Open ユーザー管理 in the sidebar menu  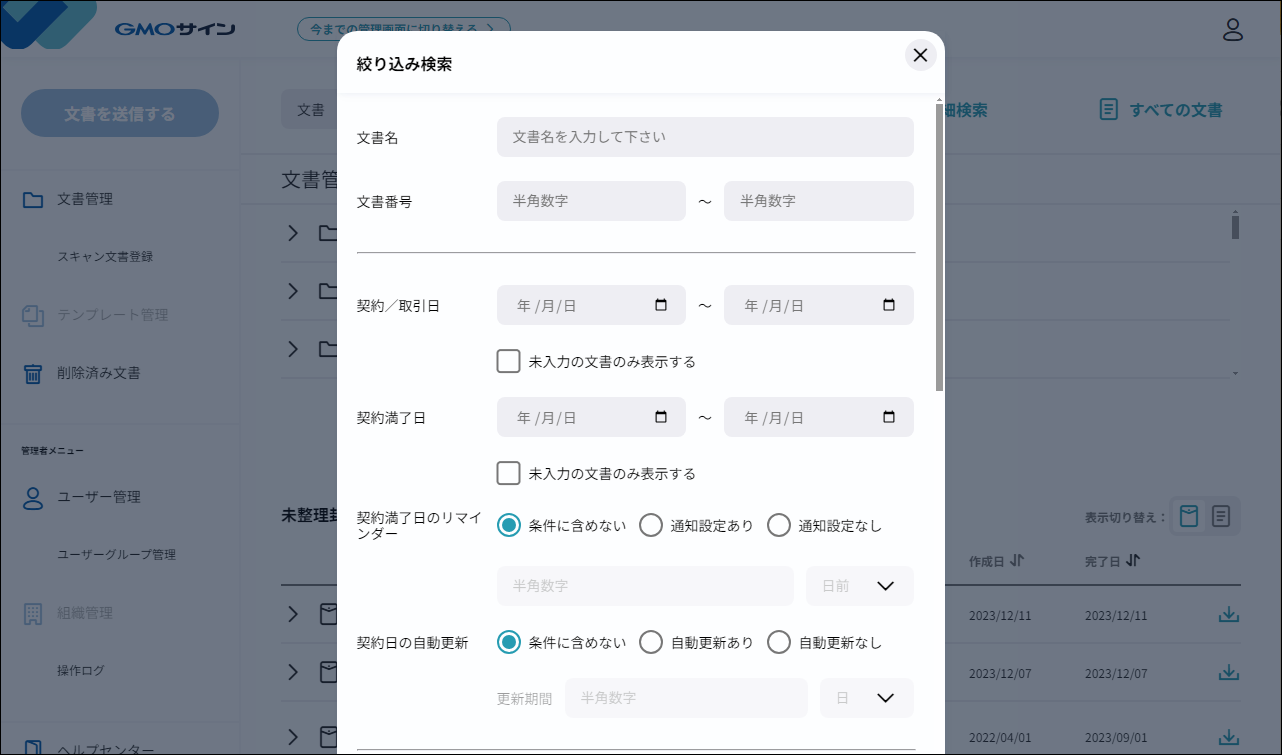point(98,497)
